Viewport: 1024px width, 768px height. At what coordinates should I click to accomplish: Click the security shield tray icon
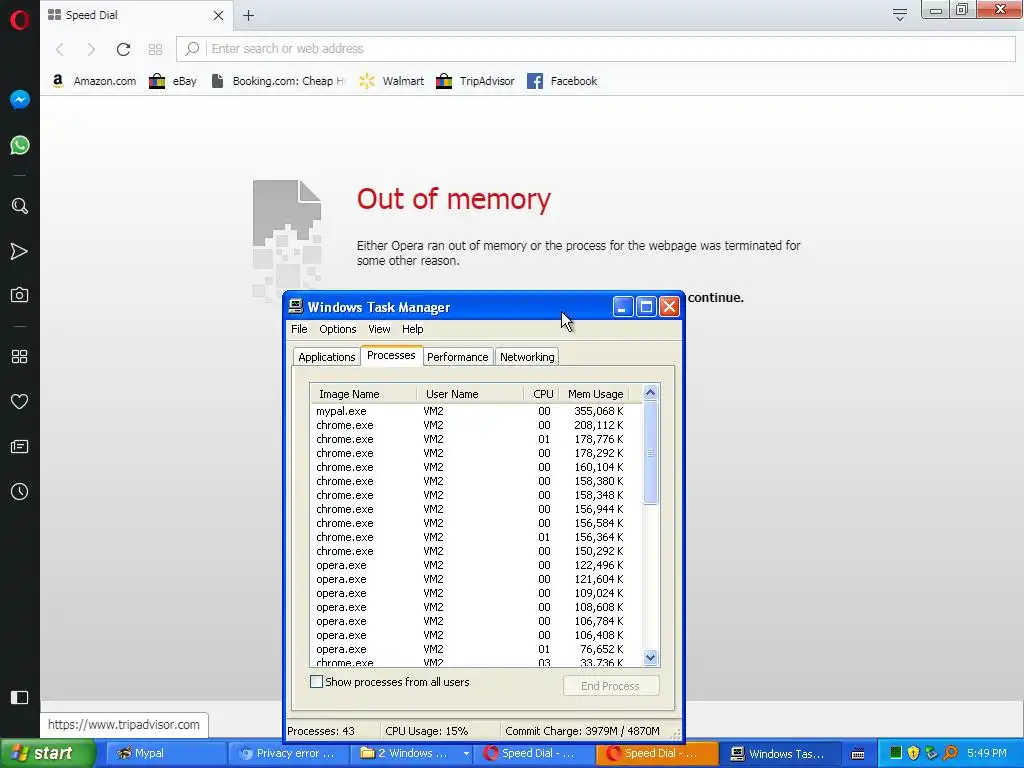pyautogui.click(x=914, y=753)
